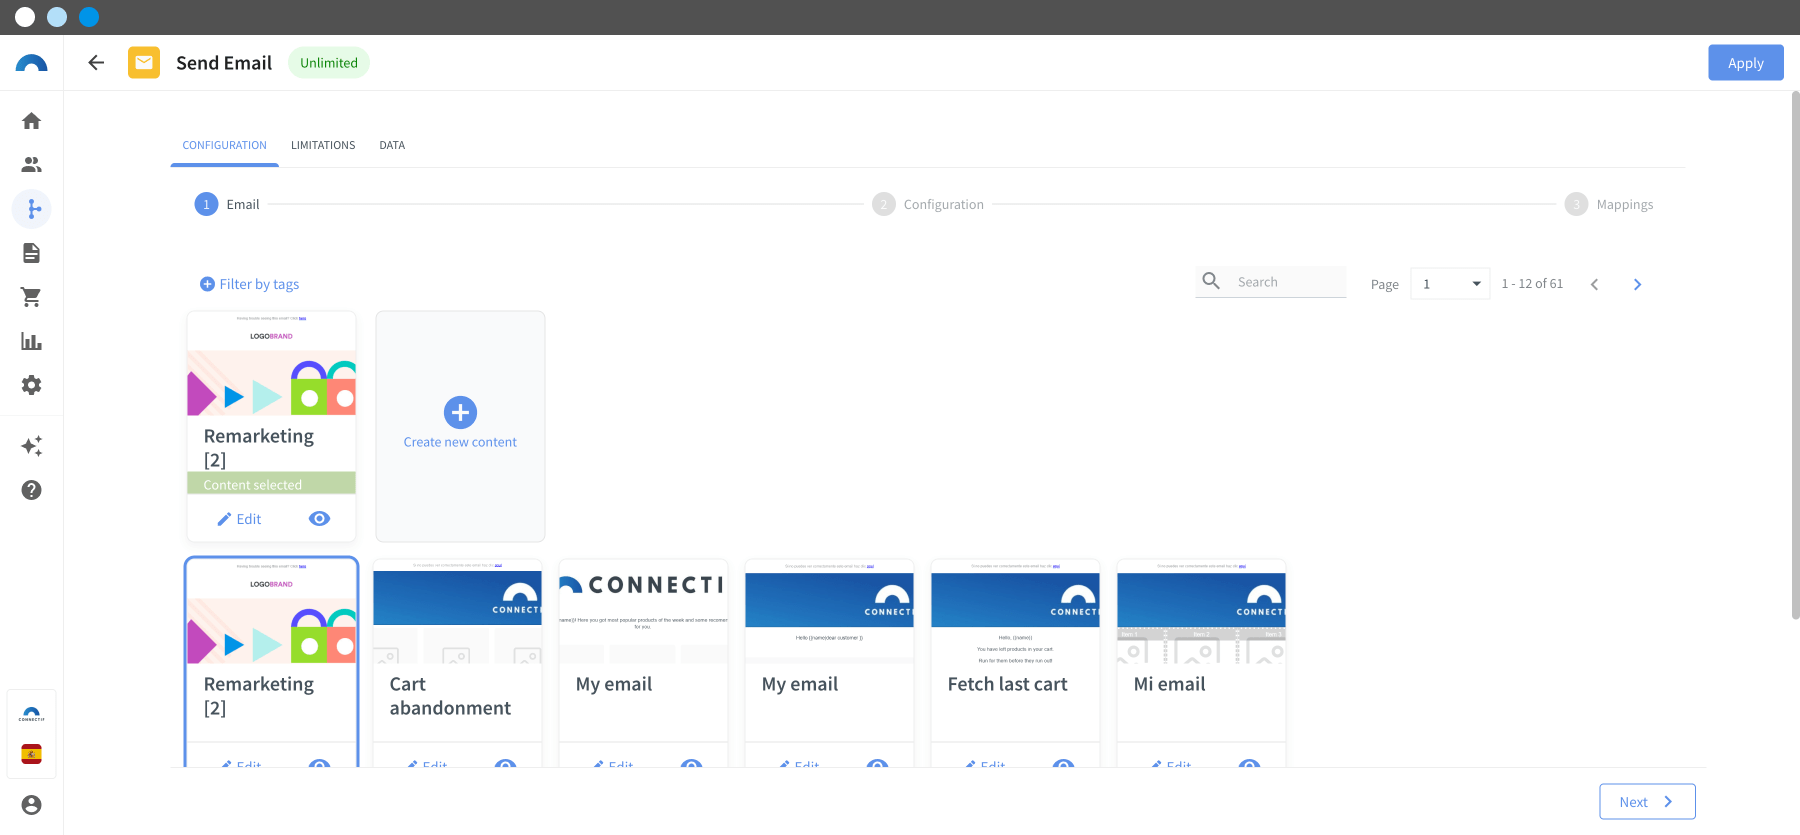The width and height of the screenshot is (1800, 835).
Task: Open the Content document icon in the sidebar
Action: tap(31, 253)
